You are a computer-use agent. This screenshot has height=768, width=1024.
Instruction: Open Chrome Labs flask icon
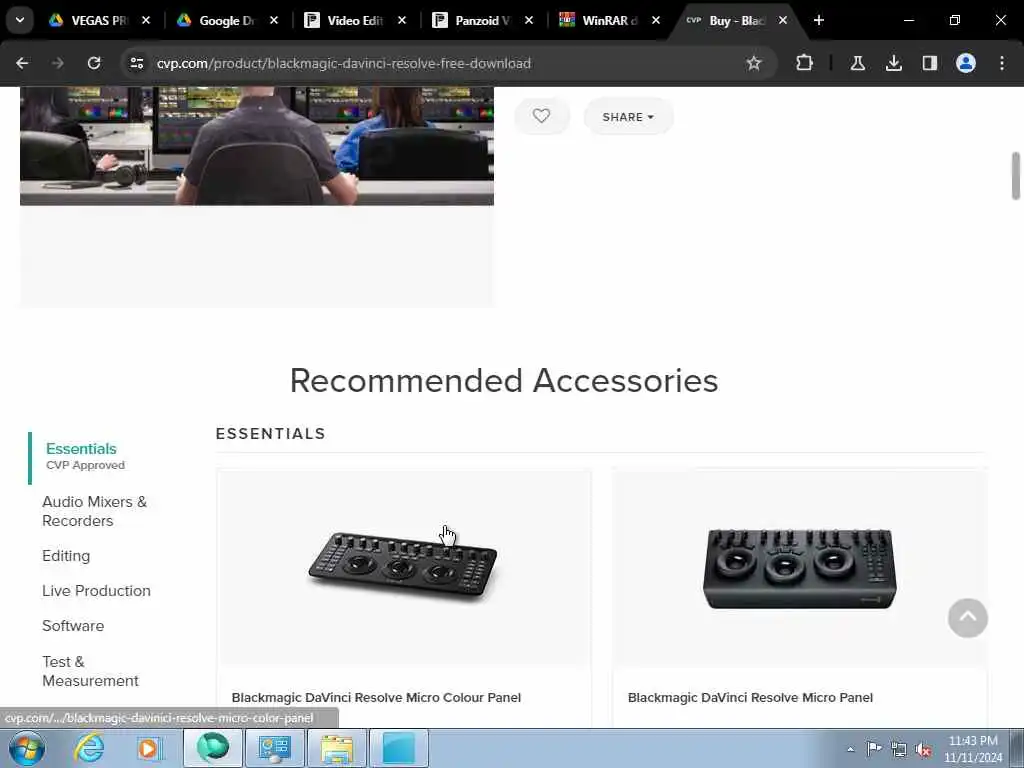click(857, 63)
